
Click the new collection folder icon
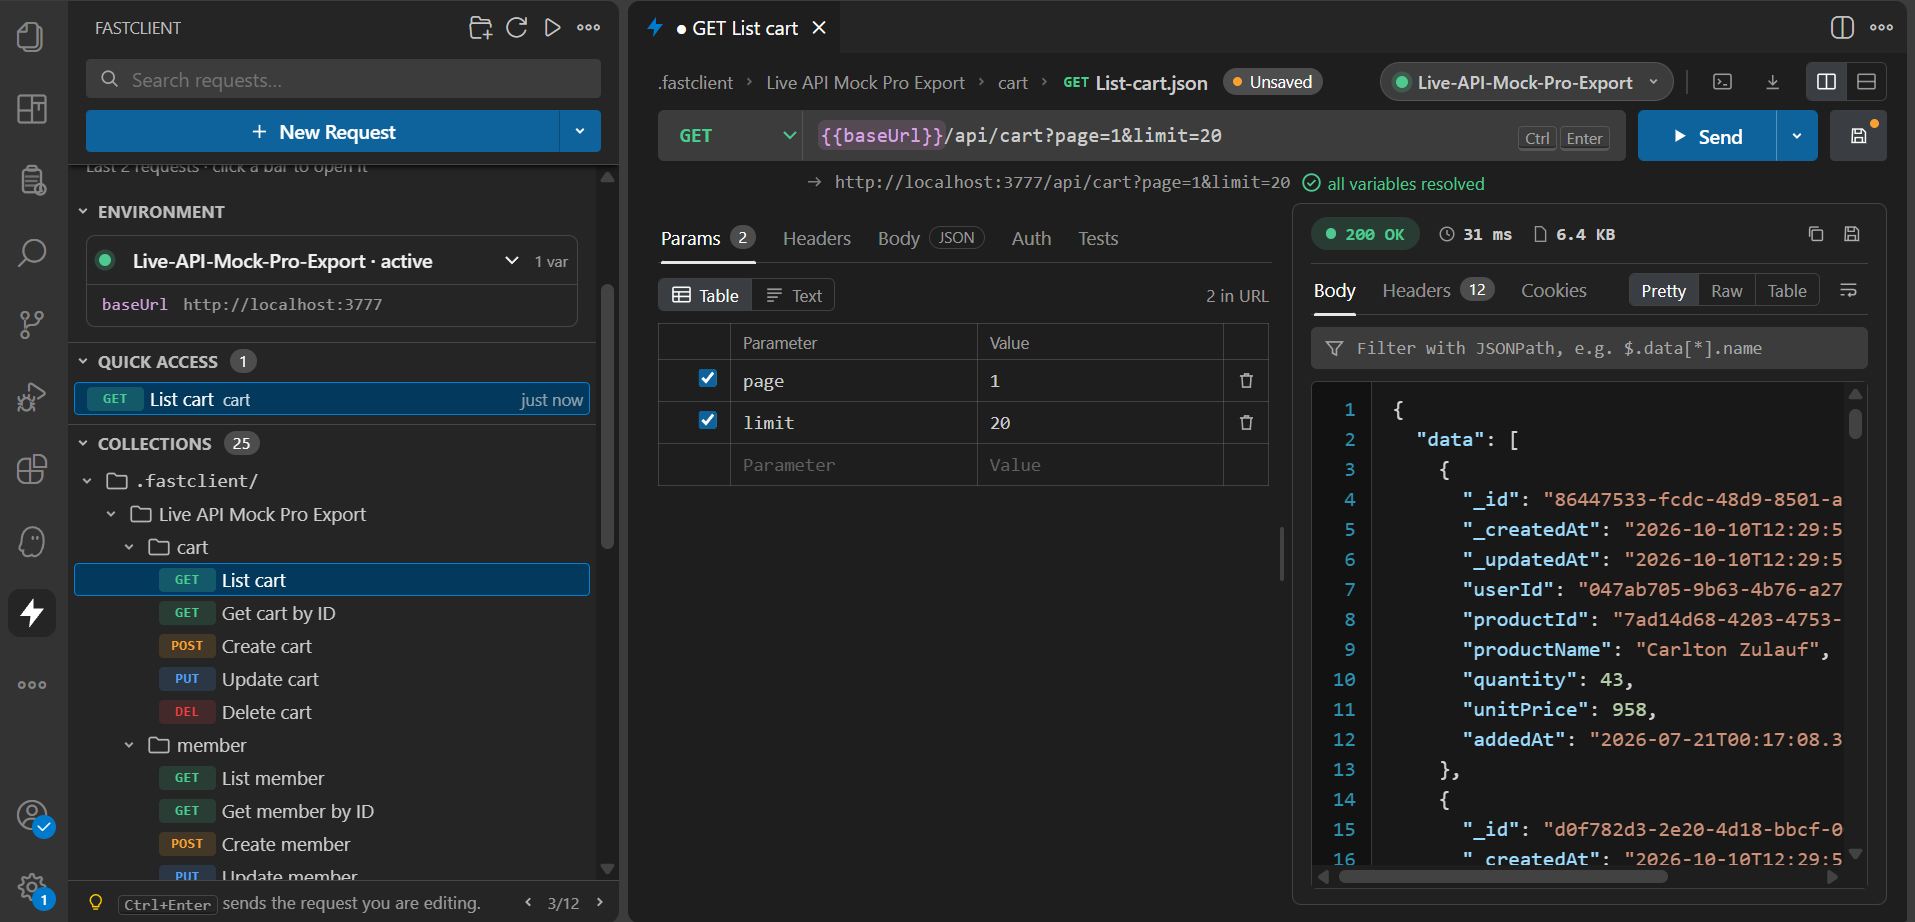(480, 28)
